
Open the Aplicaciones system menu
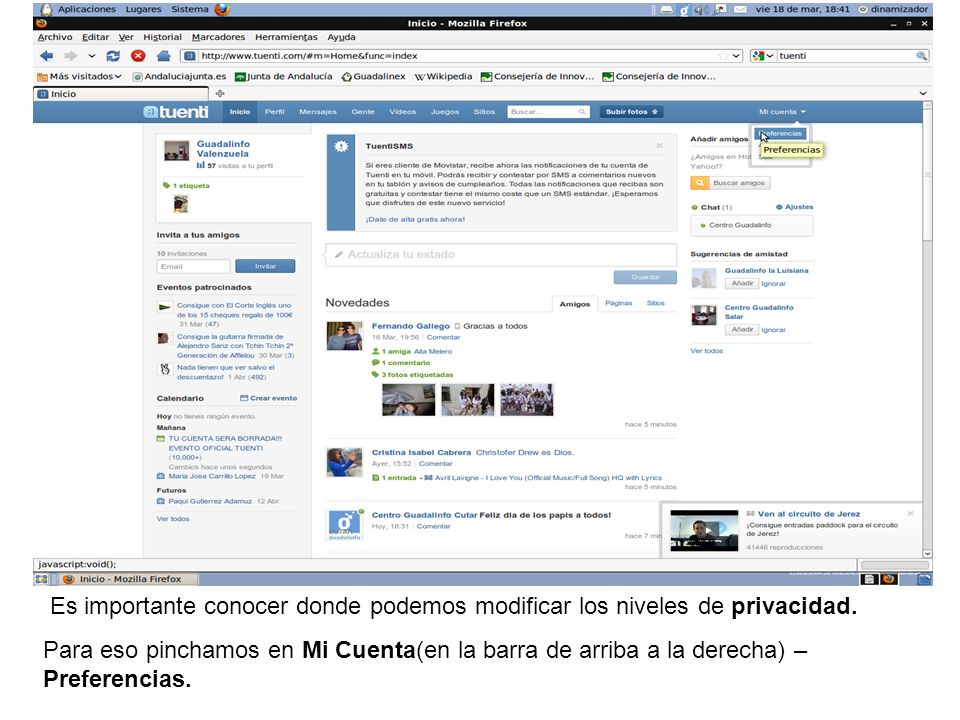coord(86,9)
